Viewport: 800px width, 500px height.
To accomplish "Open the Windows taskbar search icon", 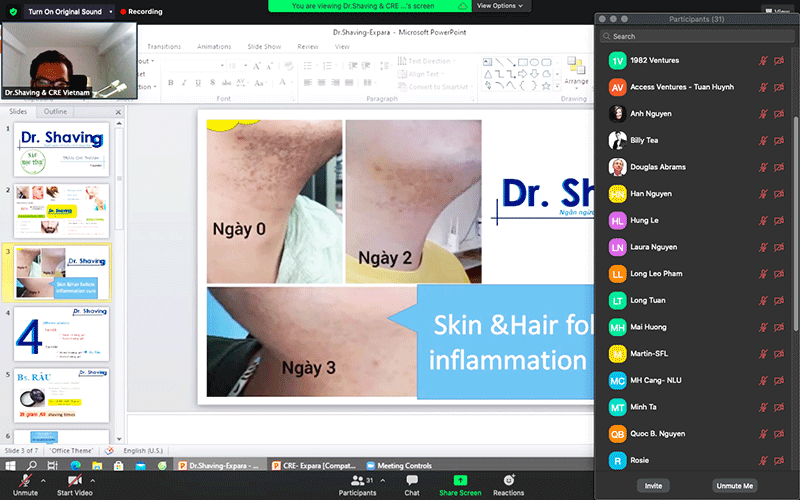I will [32, 465].
